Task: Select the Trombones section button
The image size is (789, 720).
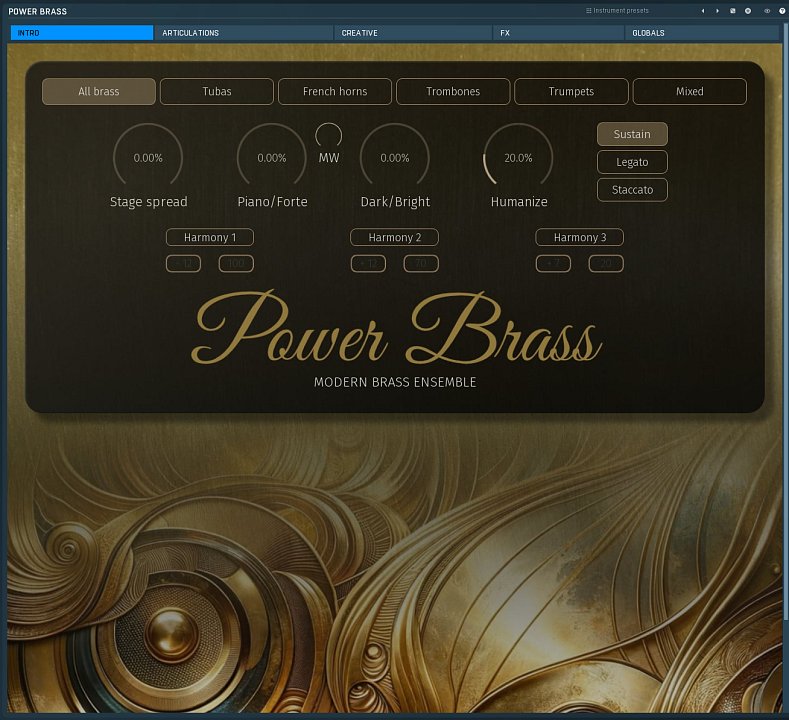Action: pos(453,91)
